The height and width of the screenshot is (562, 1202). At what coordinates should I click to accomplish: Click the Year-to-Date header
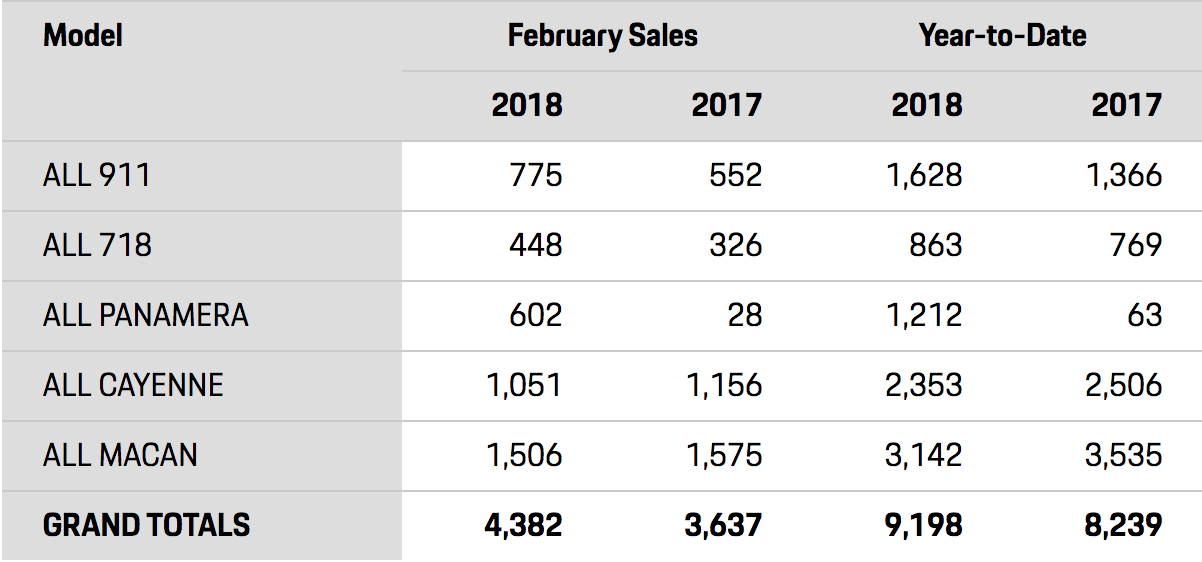[x=1002, y=36]
